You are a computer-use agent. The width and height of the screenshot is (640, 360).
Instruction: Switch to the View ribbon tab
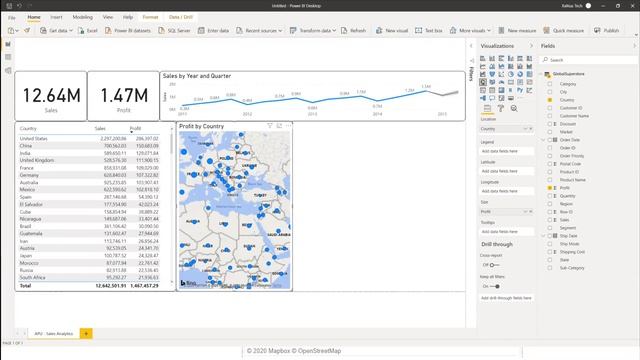point(108,17)
